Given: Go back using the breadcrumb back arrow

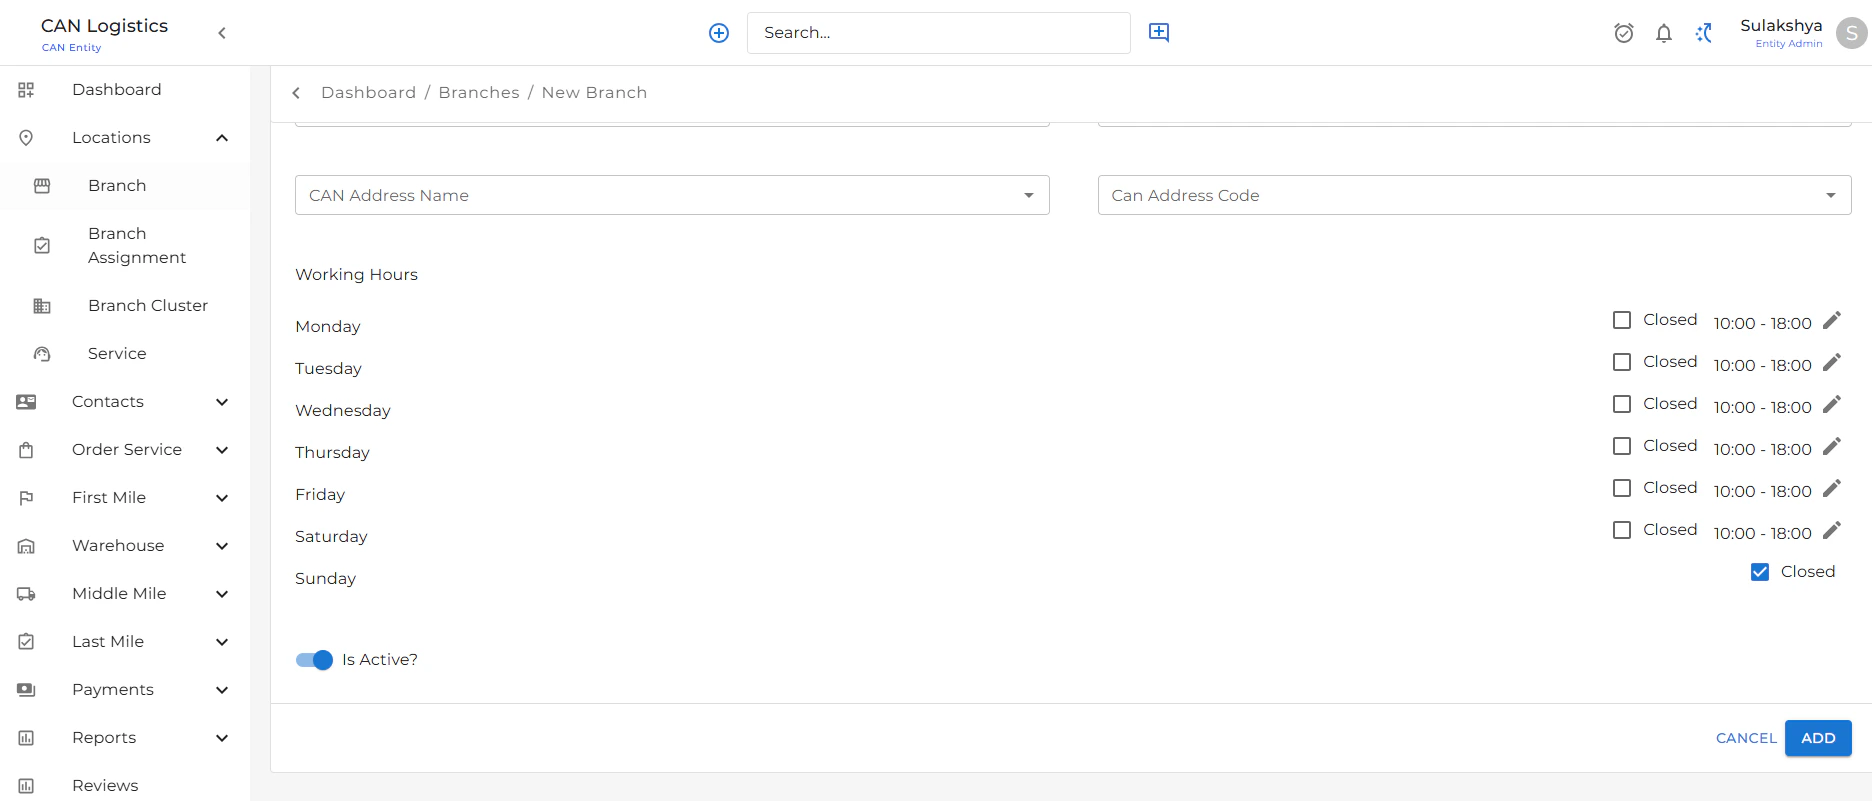Looking at the screenshot, I should [296, 93].
